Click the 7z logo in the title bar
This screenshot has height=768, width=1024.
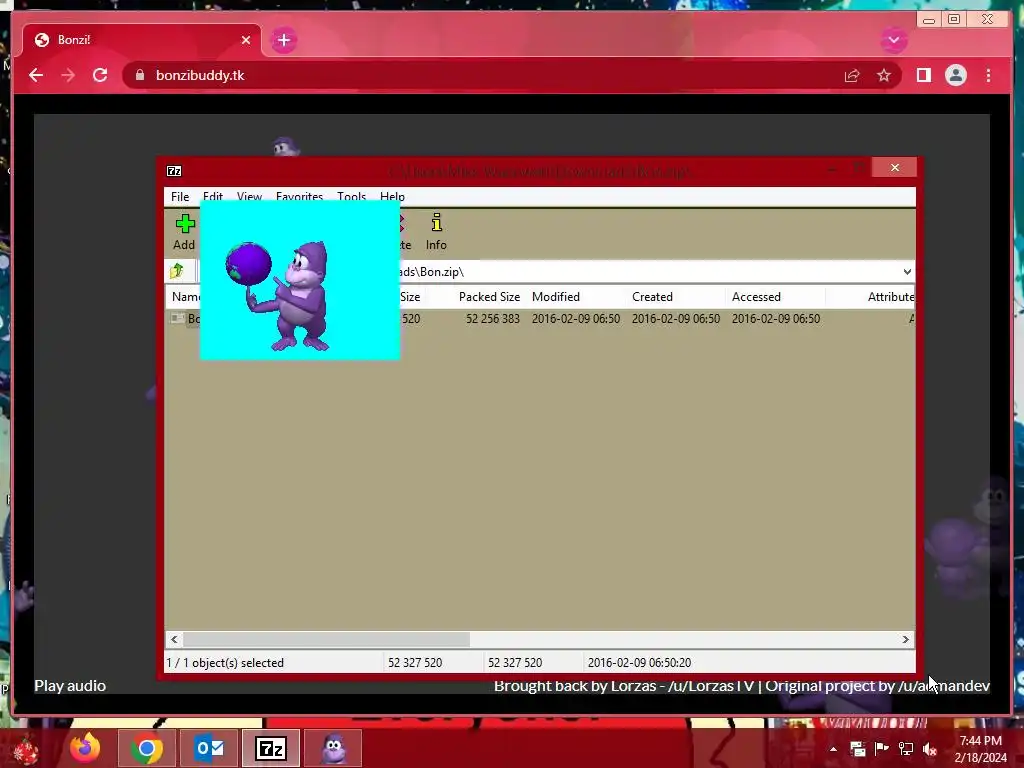click(x=174, y=171)
